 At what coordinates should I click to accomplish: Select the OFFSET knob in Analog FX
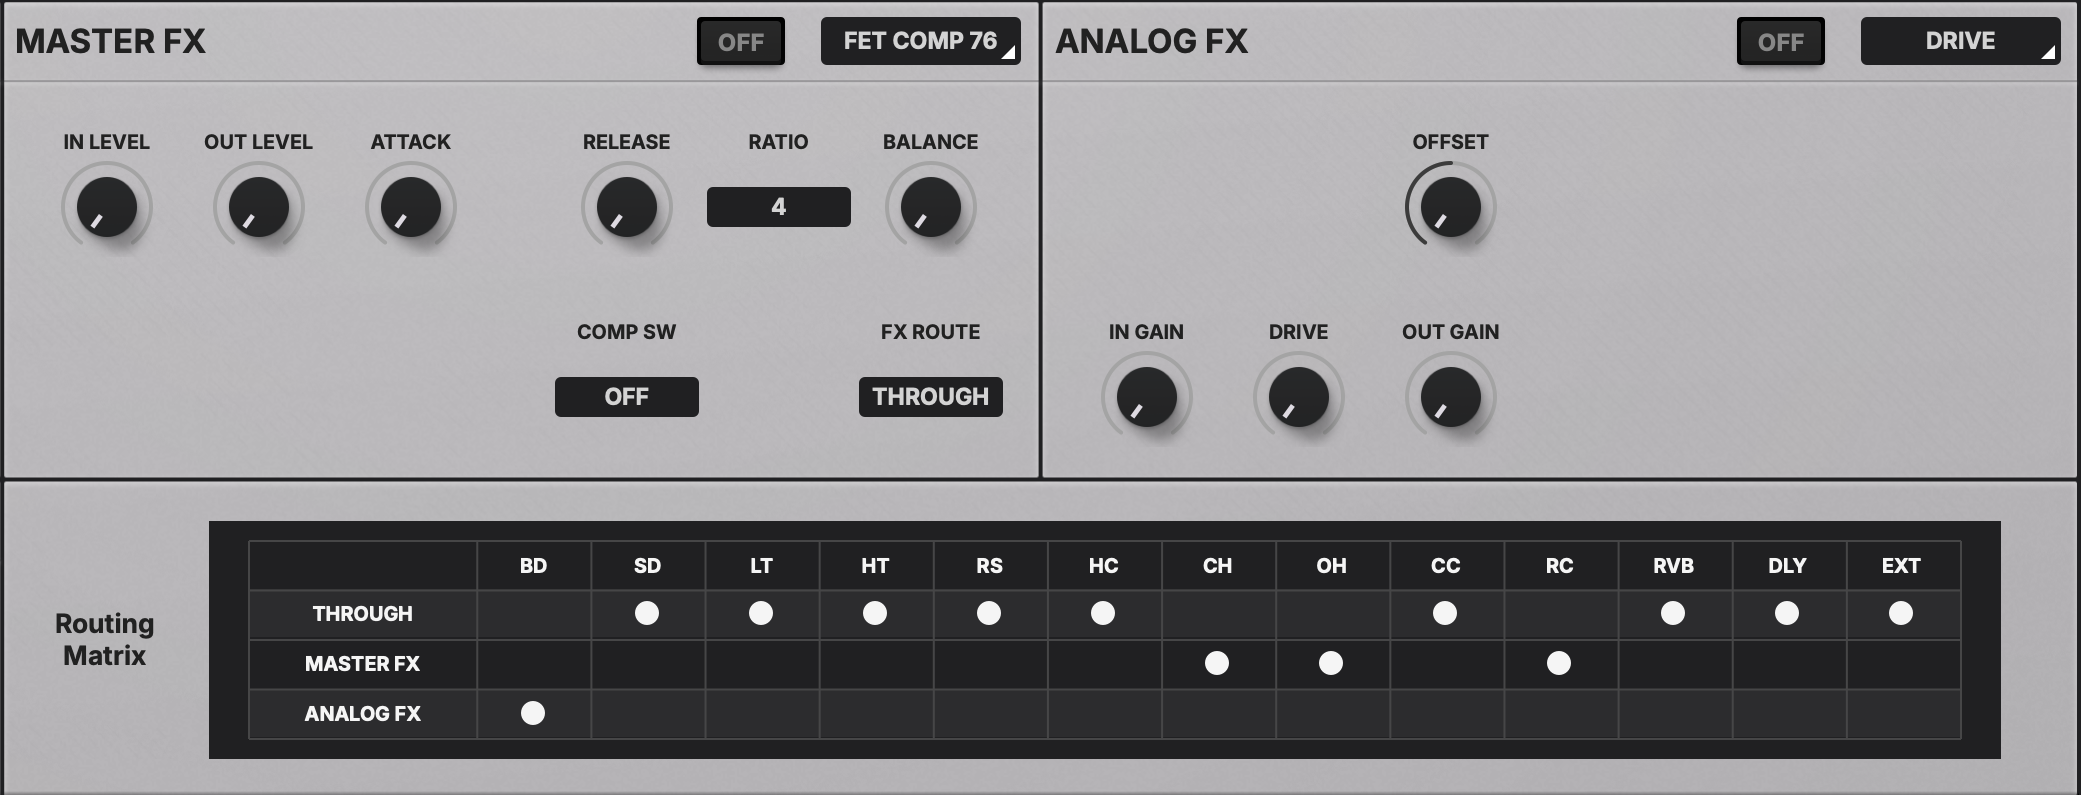pos(1451,207)
